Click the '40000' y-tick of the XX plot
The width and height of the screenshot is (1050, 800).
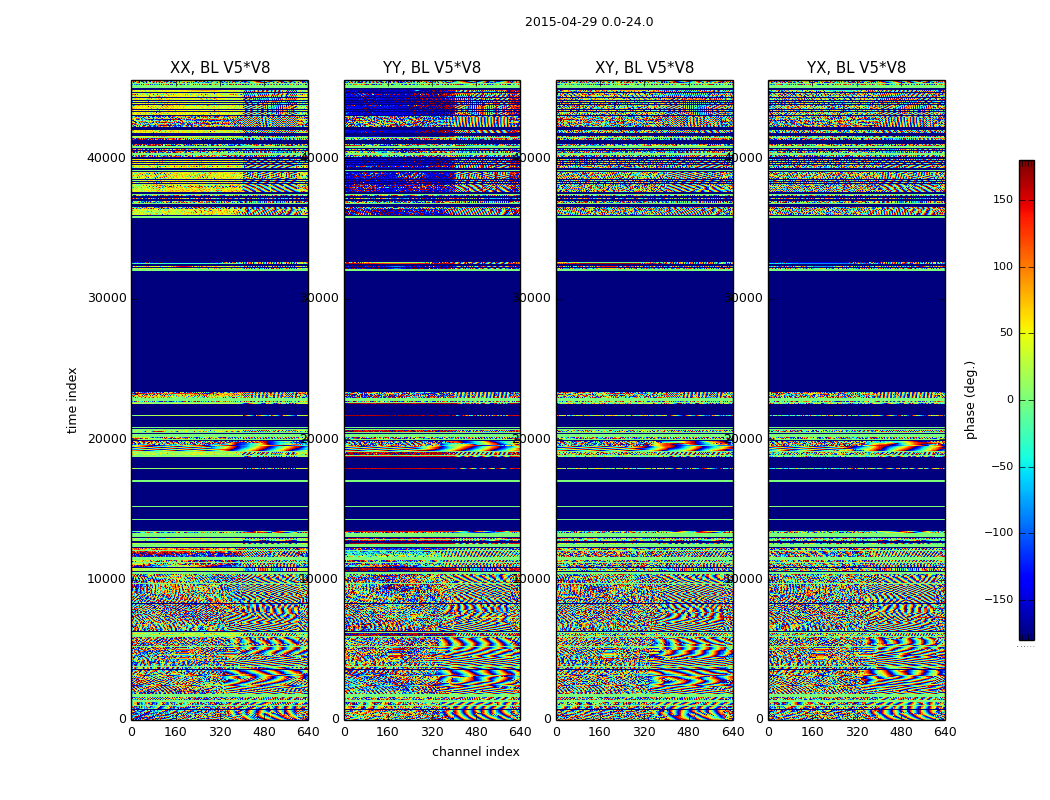click(x=106, y=158)
